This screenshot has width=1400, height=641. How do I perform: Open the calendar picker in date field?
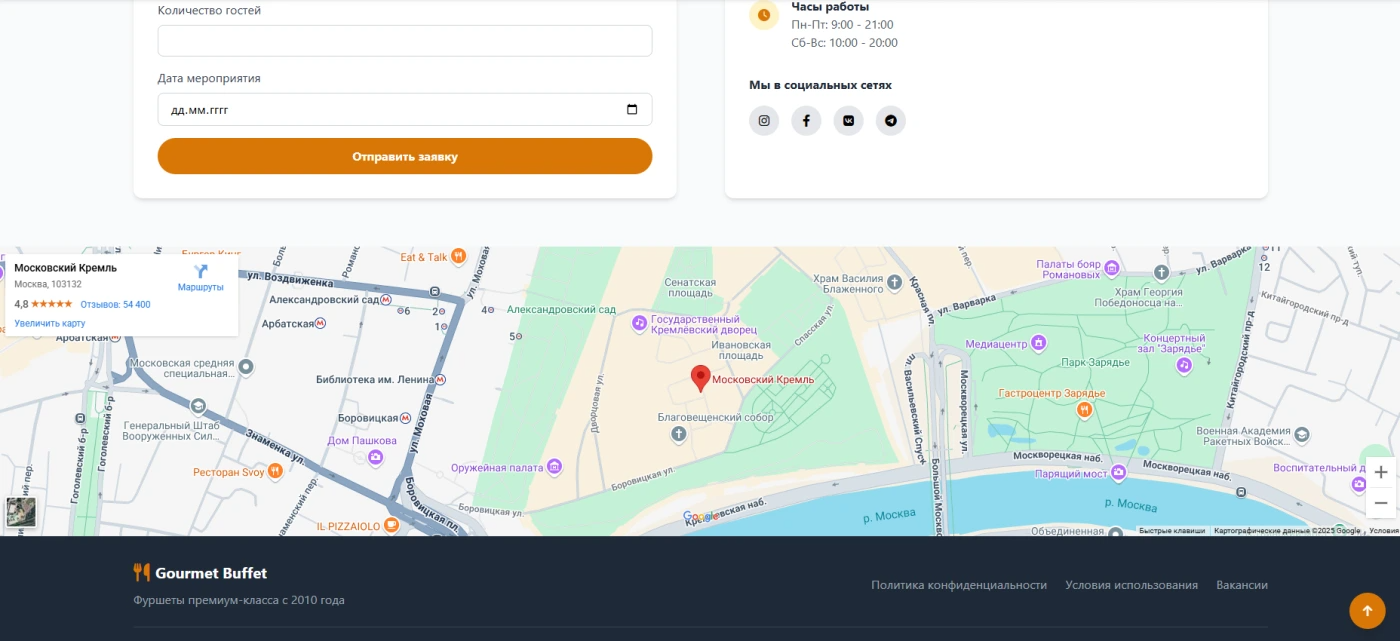coord(632,110)
